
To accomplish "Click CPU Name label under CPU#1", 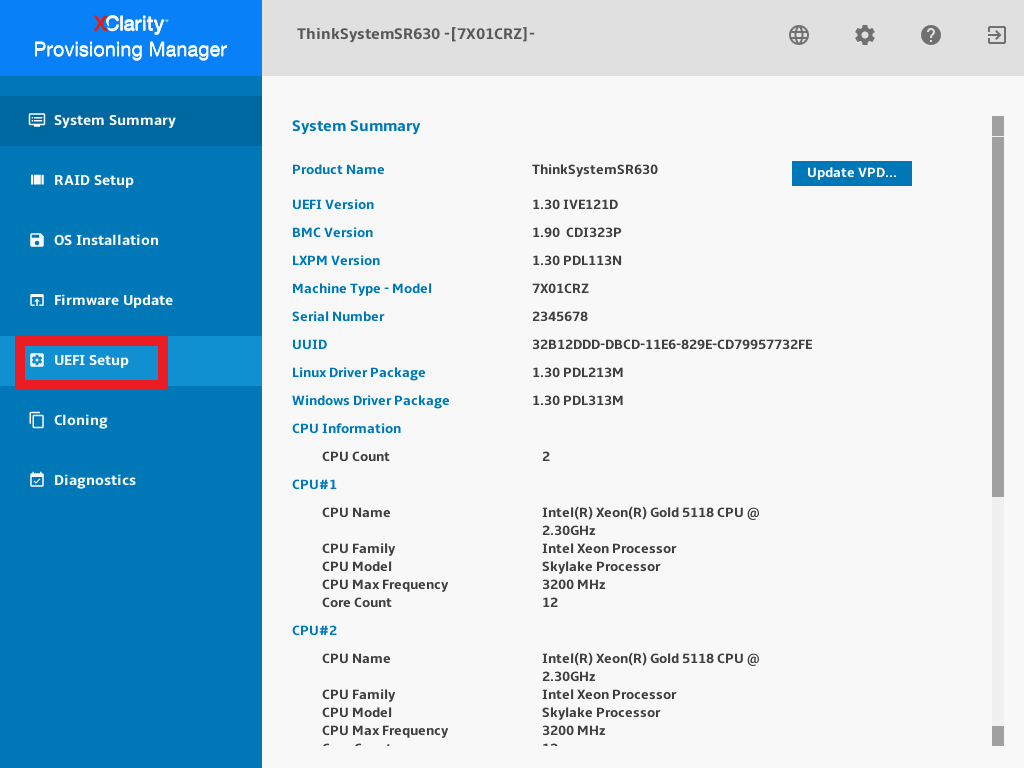I will (356, 513).
